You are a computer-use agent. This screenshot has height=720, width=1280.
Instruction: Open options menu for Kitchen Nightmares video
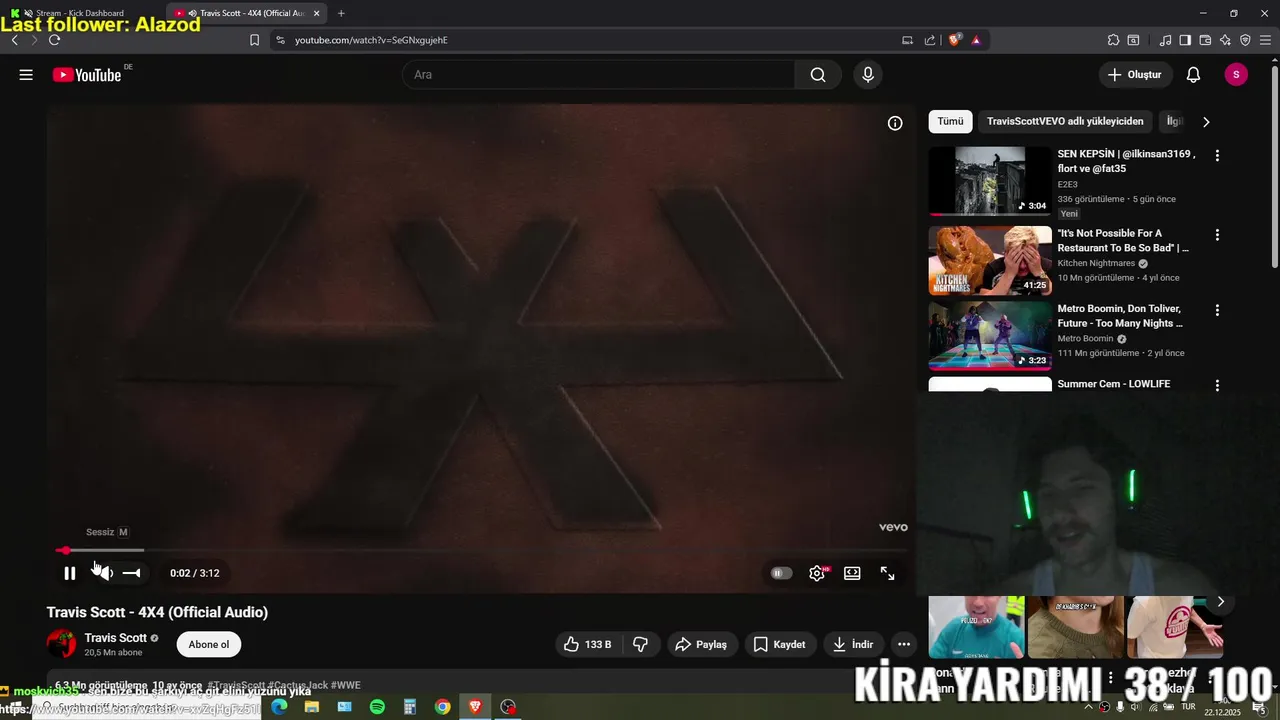tap(1217, 235)
